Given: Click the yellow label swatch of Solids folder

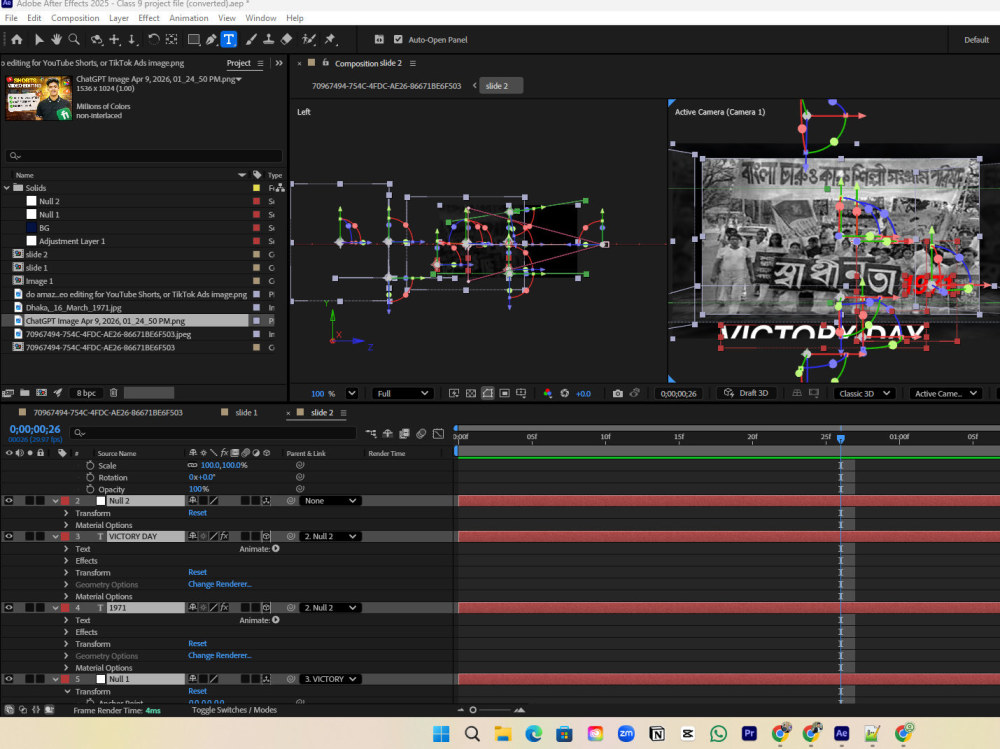Looking at the screenshot, I should (256, 188).
